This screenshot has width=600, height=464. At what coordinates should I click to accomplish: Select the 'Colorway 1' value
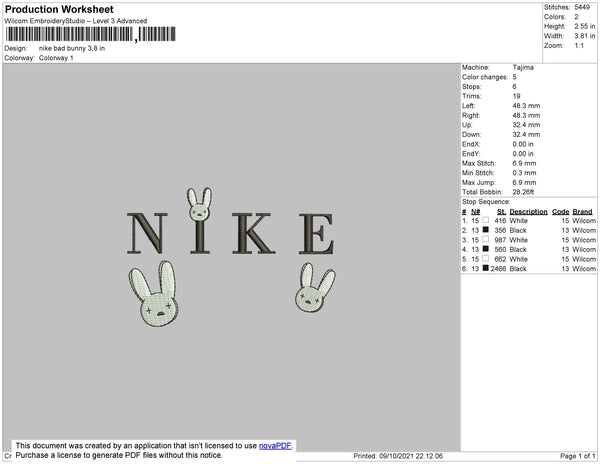tap(56, 58)
